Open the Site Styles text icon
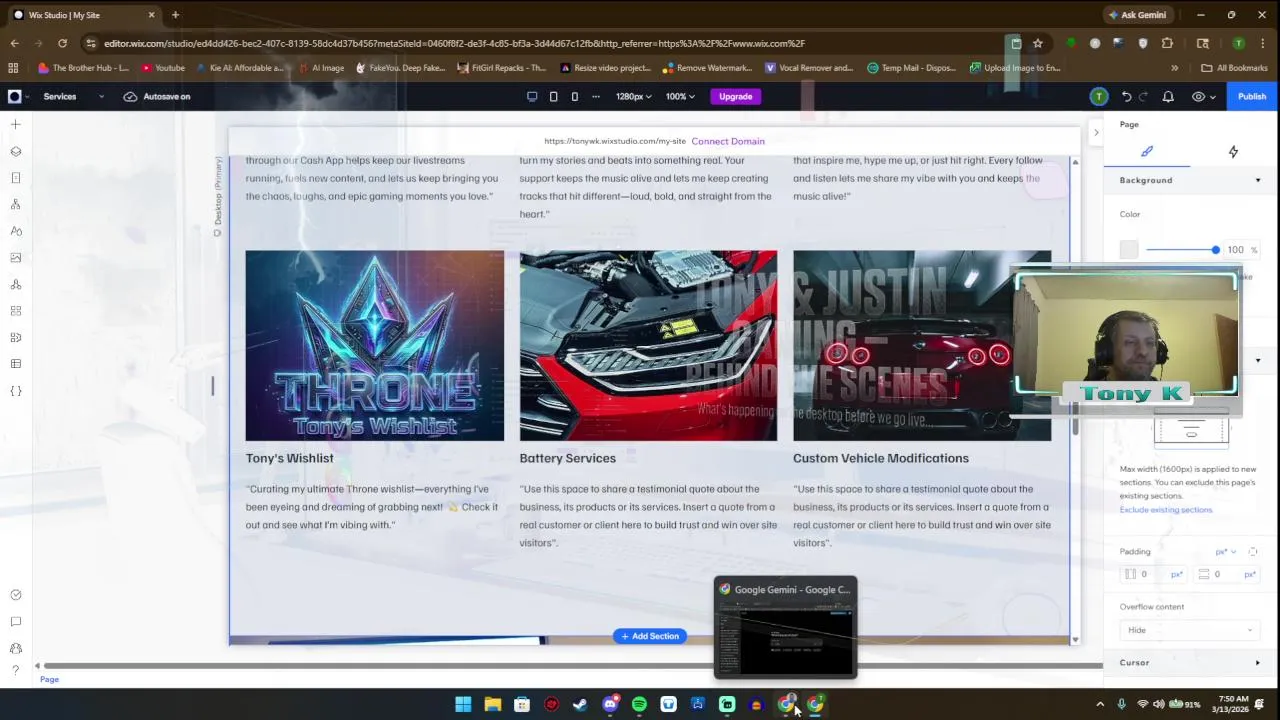 click(15, 231)
